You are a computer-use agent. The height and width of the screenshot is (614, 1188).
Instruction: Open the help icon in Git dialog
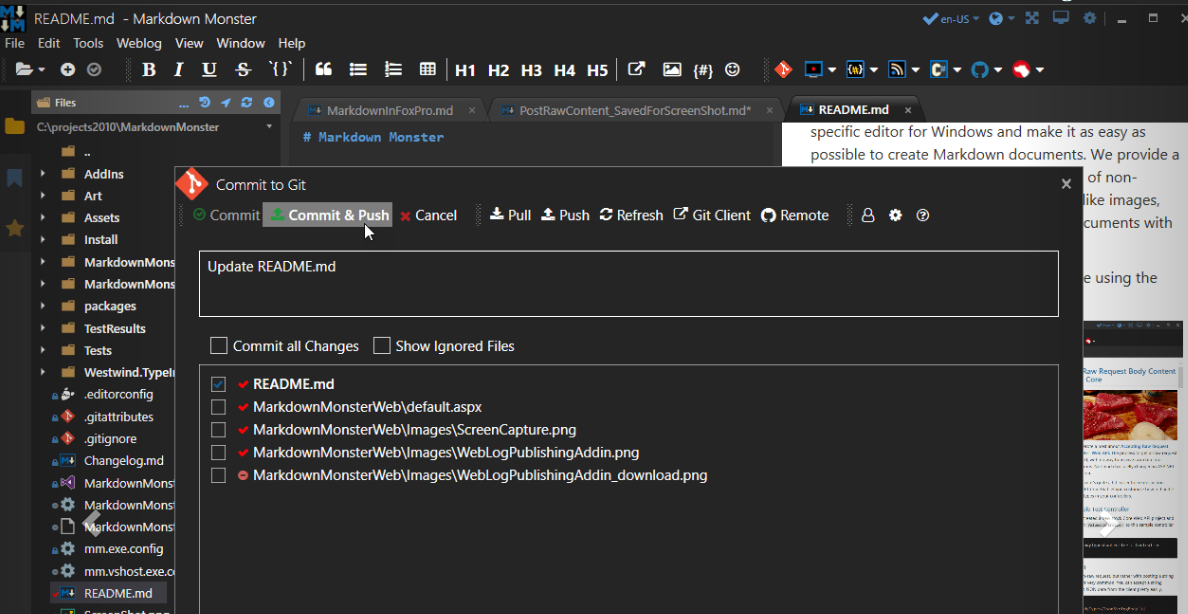pos(922,215)
